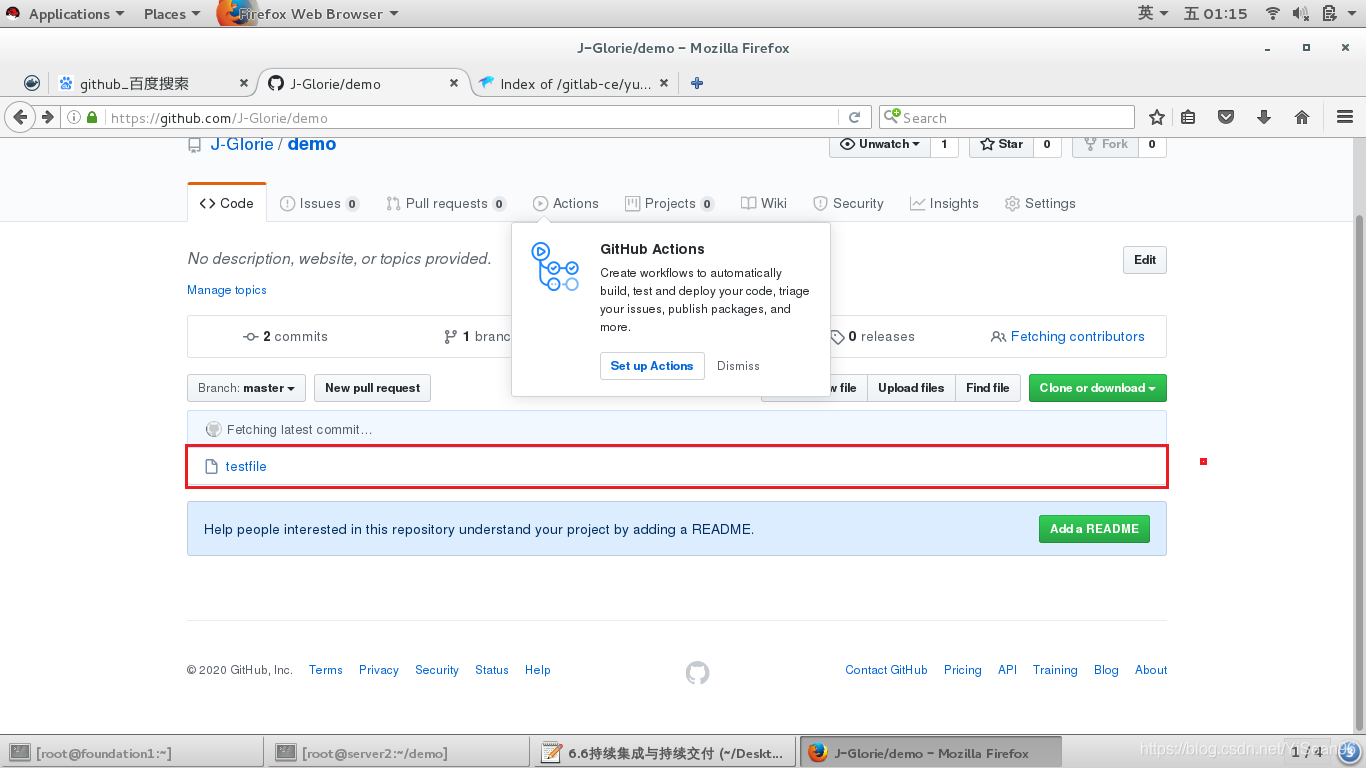Expand the Branch: master dropdown

click(x=246, y=388)
